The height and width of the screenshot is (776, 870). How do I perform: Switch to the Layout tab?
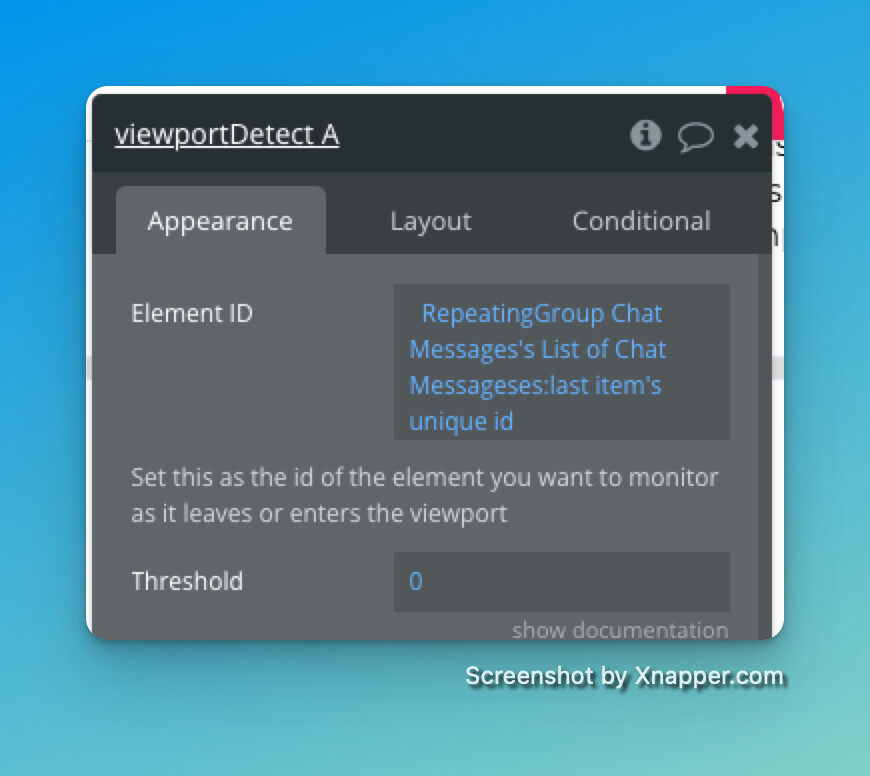click(431, 221)
